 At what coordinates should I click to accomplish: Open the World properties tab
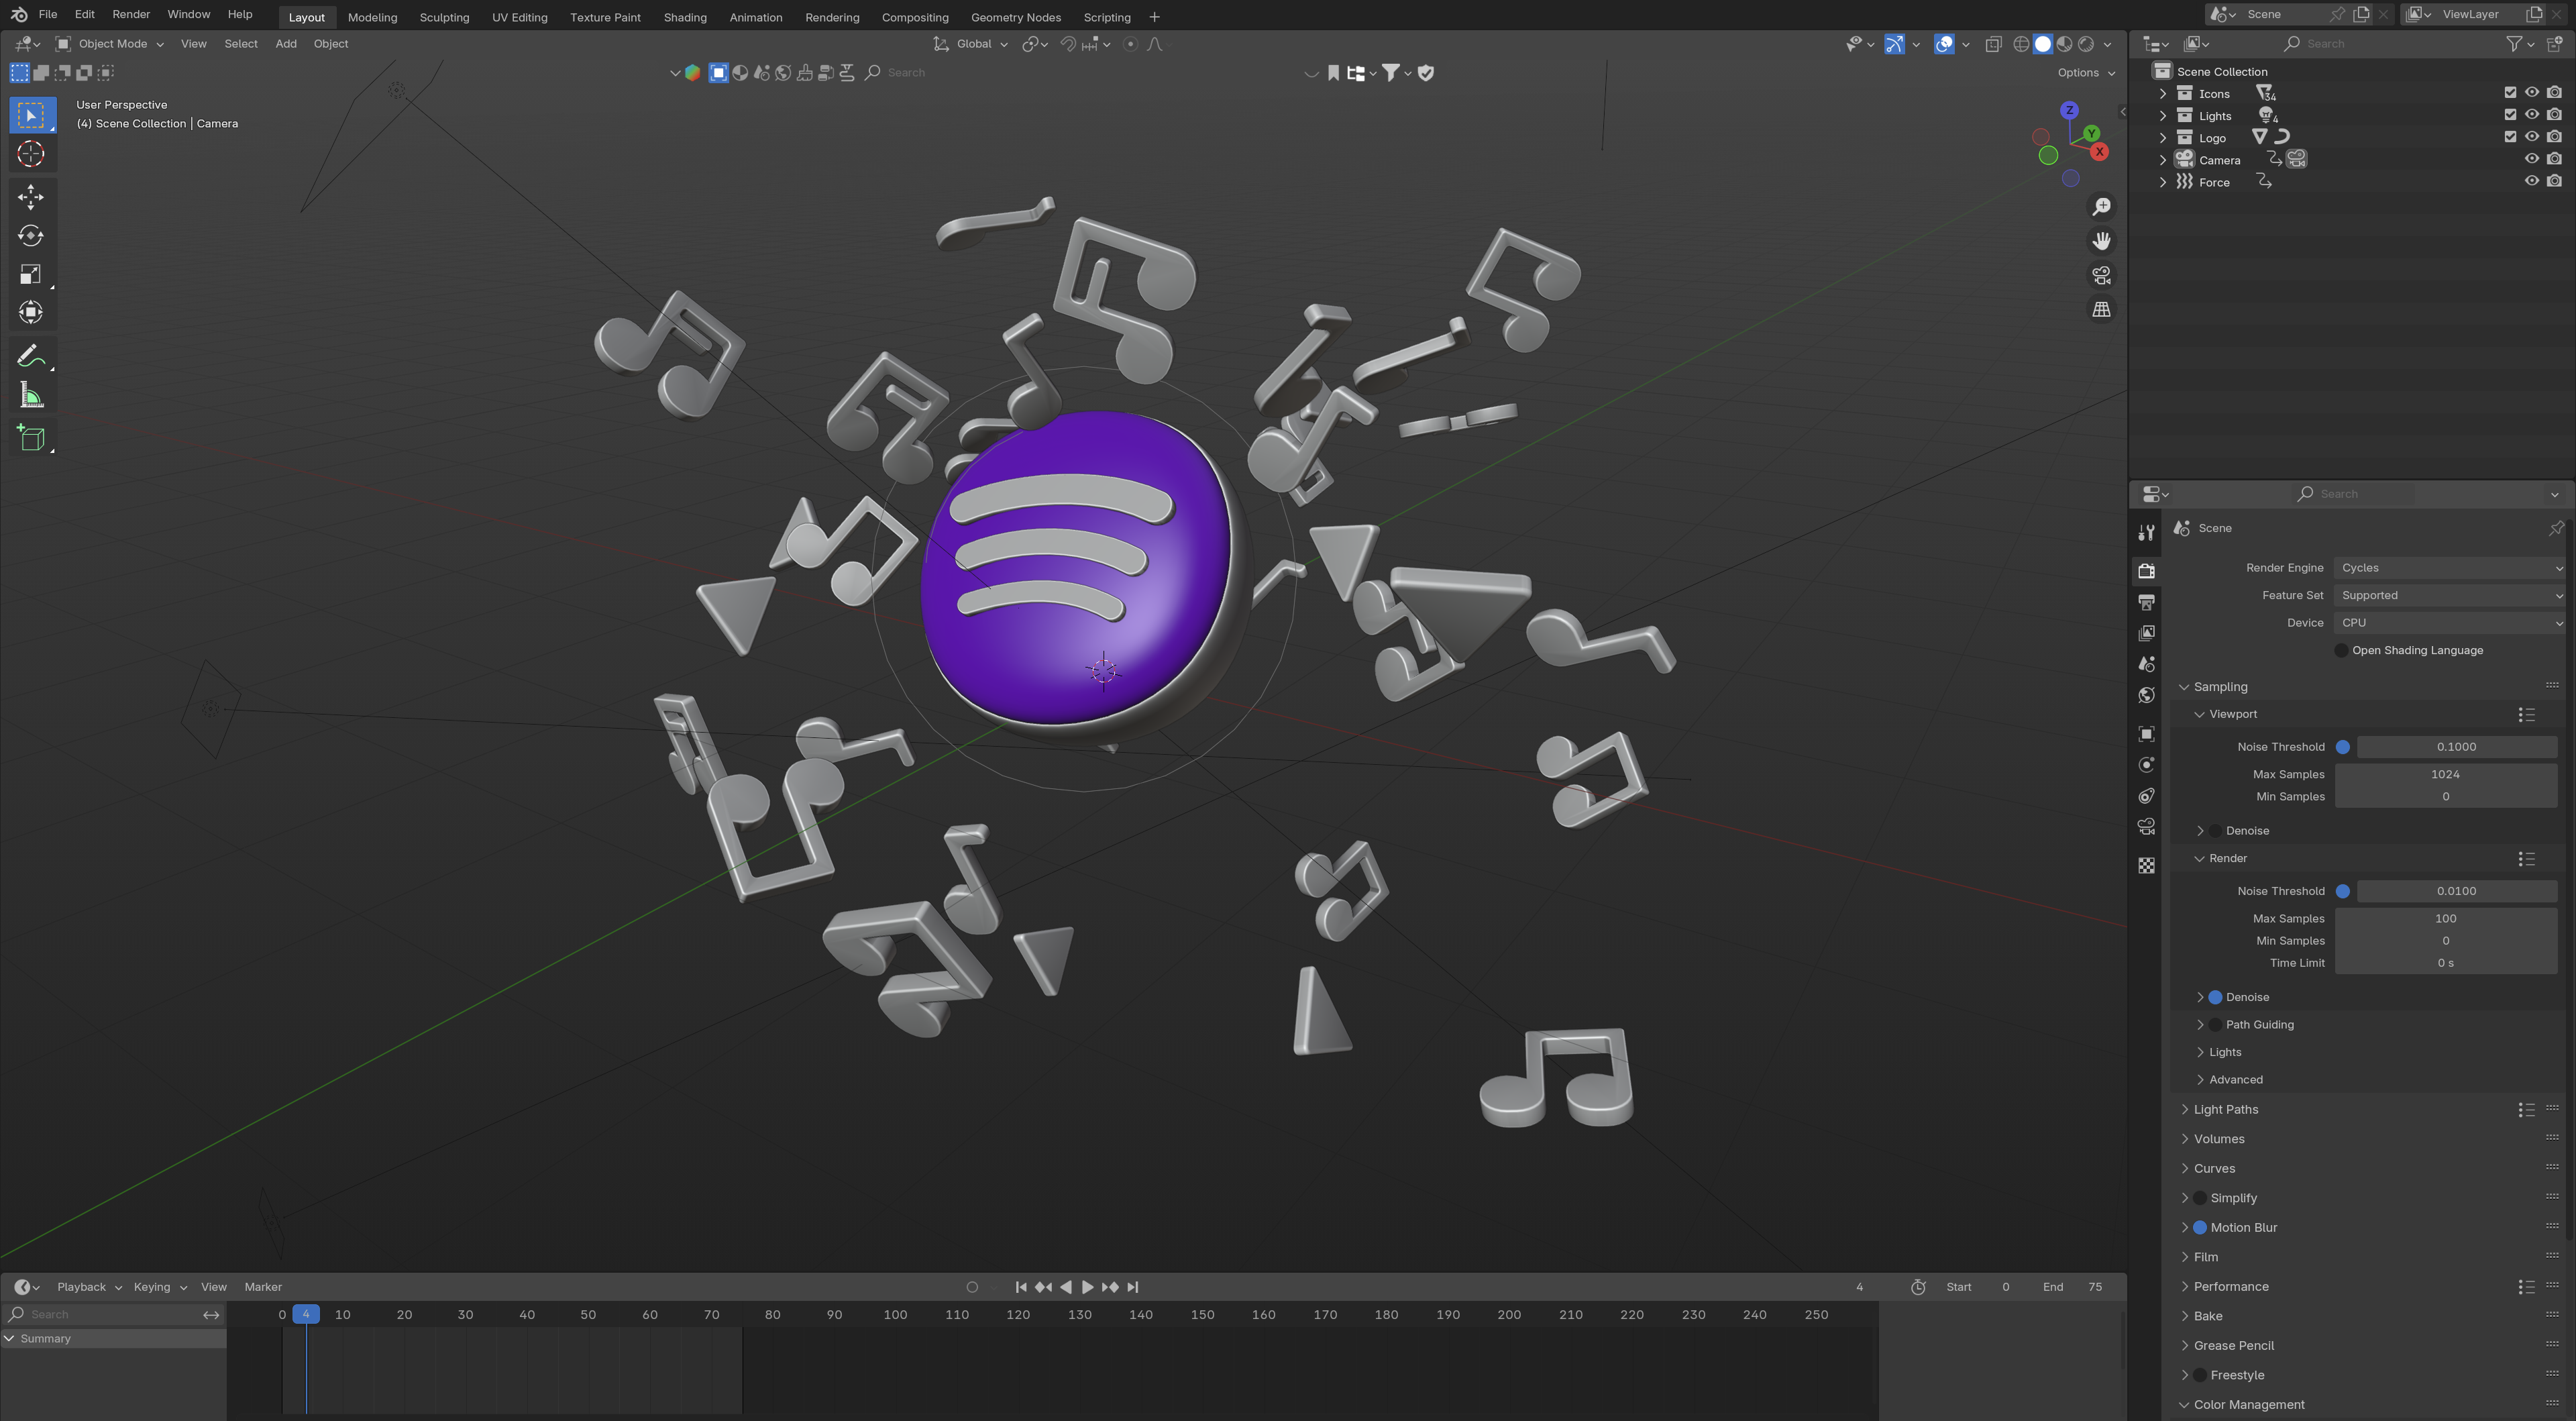click(2146, 695)
